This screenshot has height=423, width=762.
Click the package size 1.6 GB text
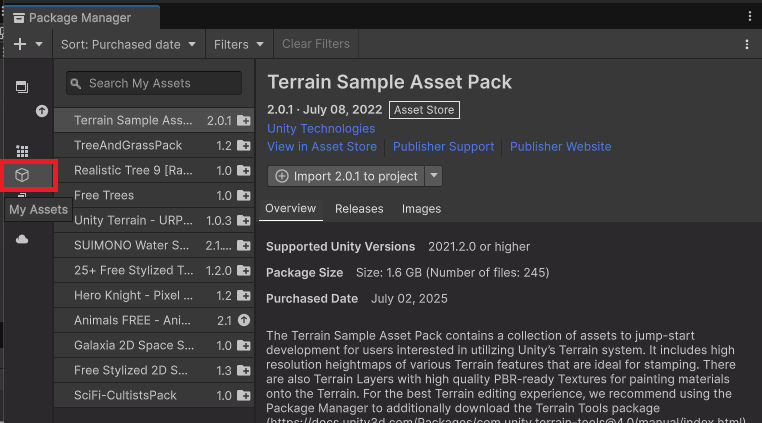point(452,273)
